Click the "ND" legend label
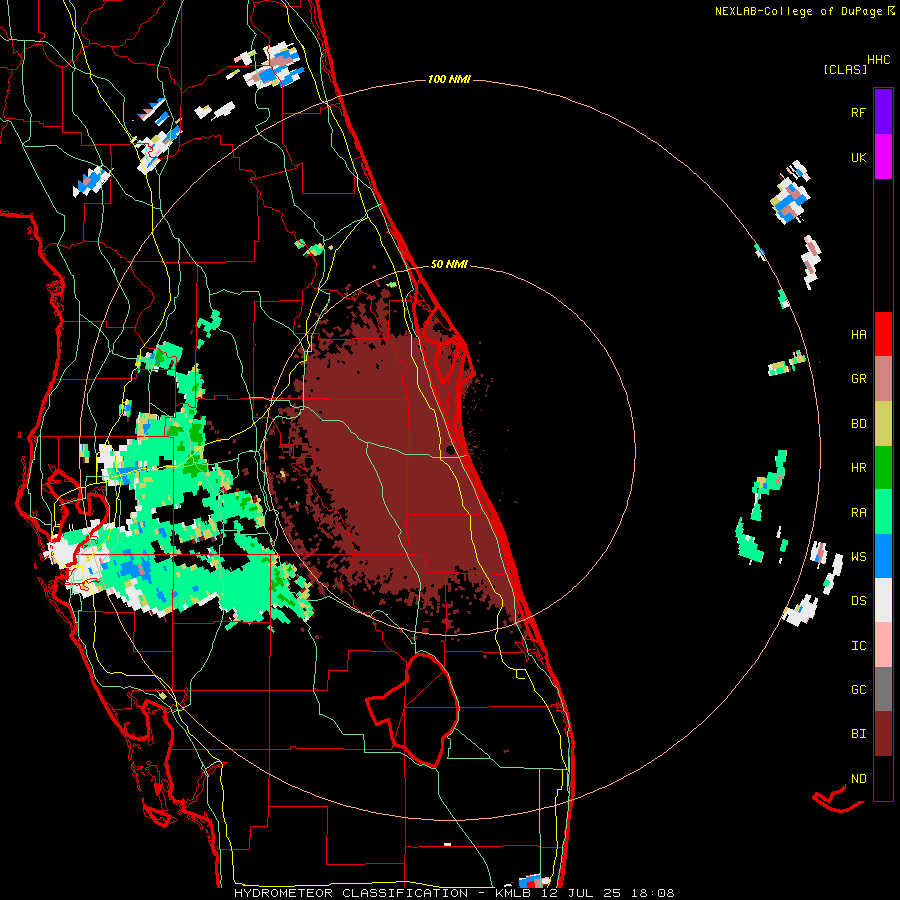This screenshot has height=900, width=900. click(858, 779)
